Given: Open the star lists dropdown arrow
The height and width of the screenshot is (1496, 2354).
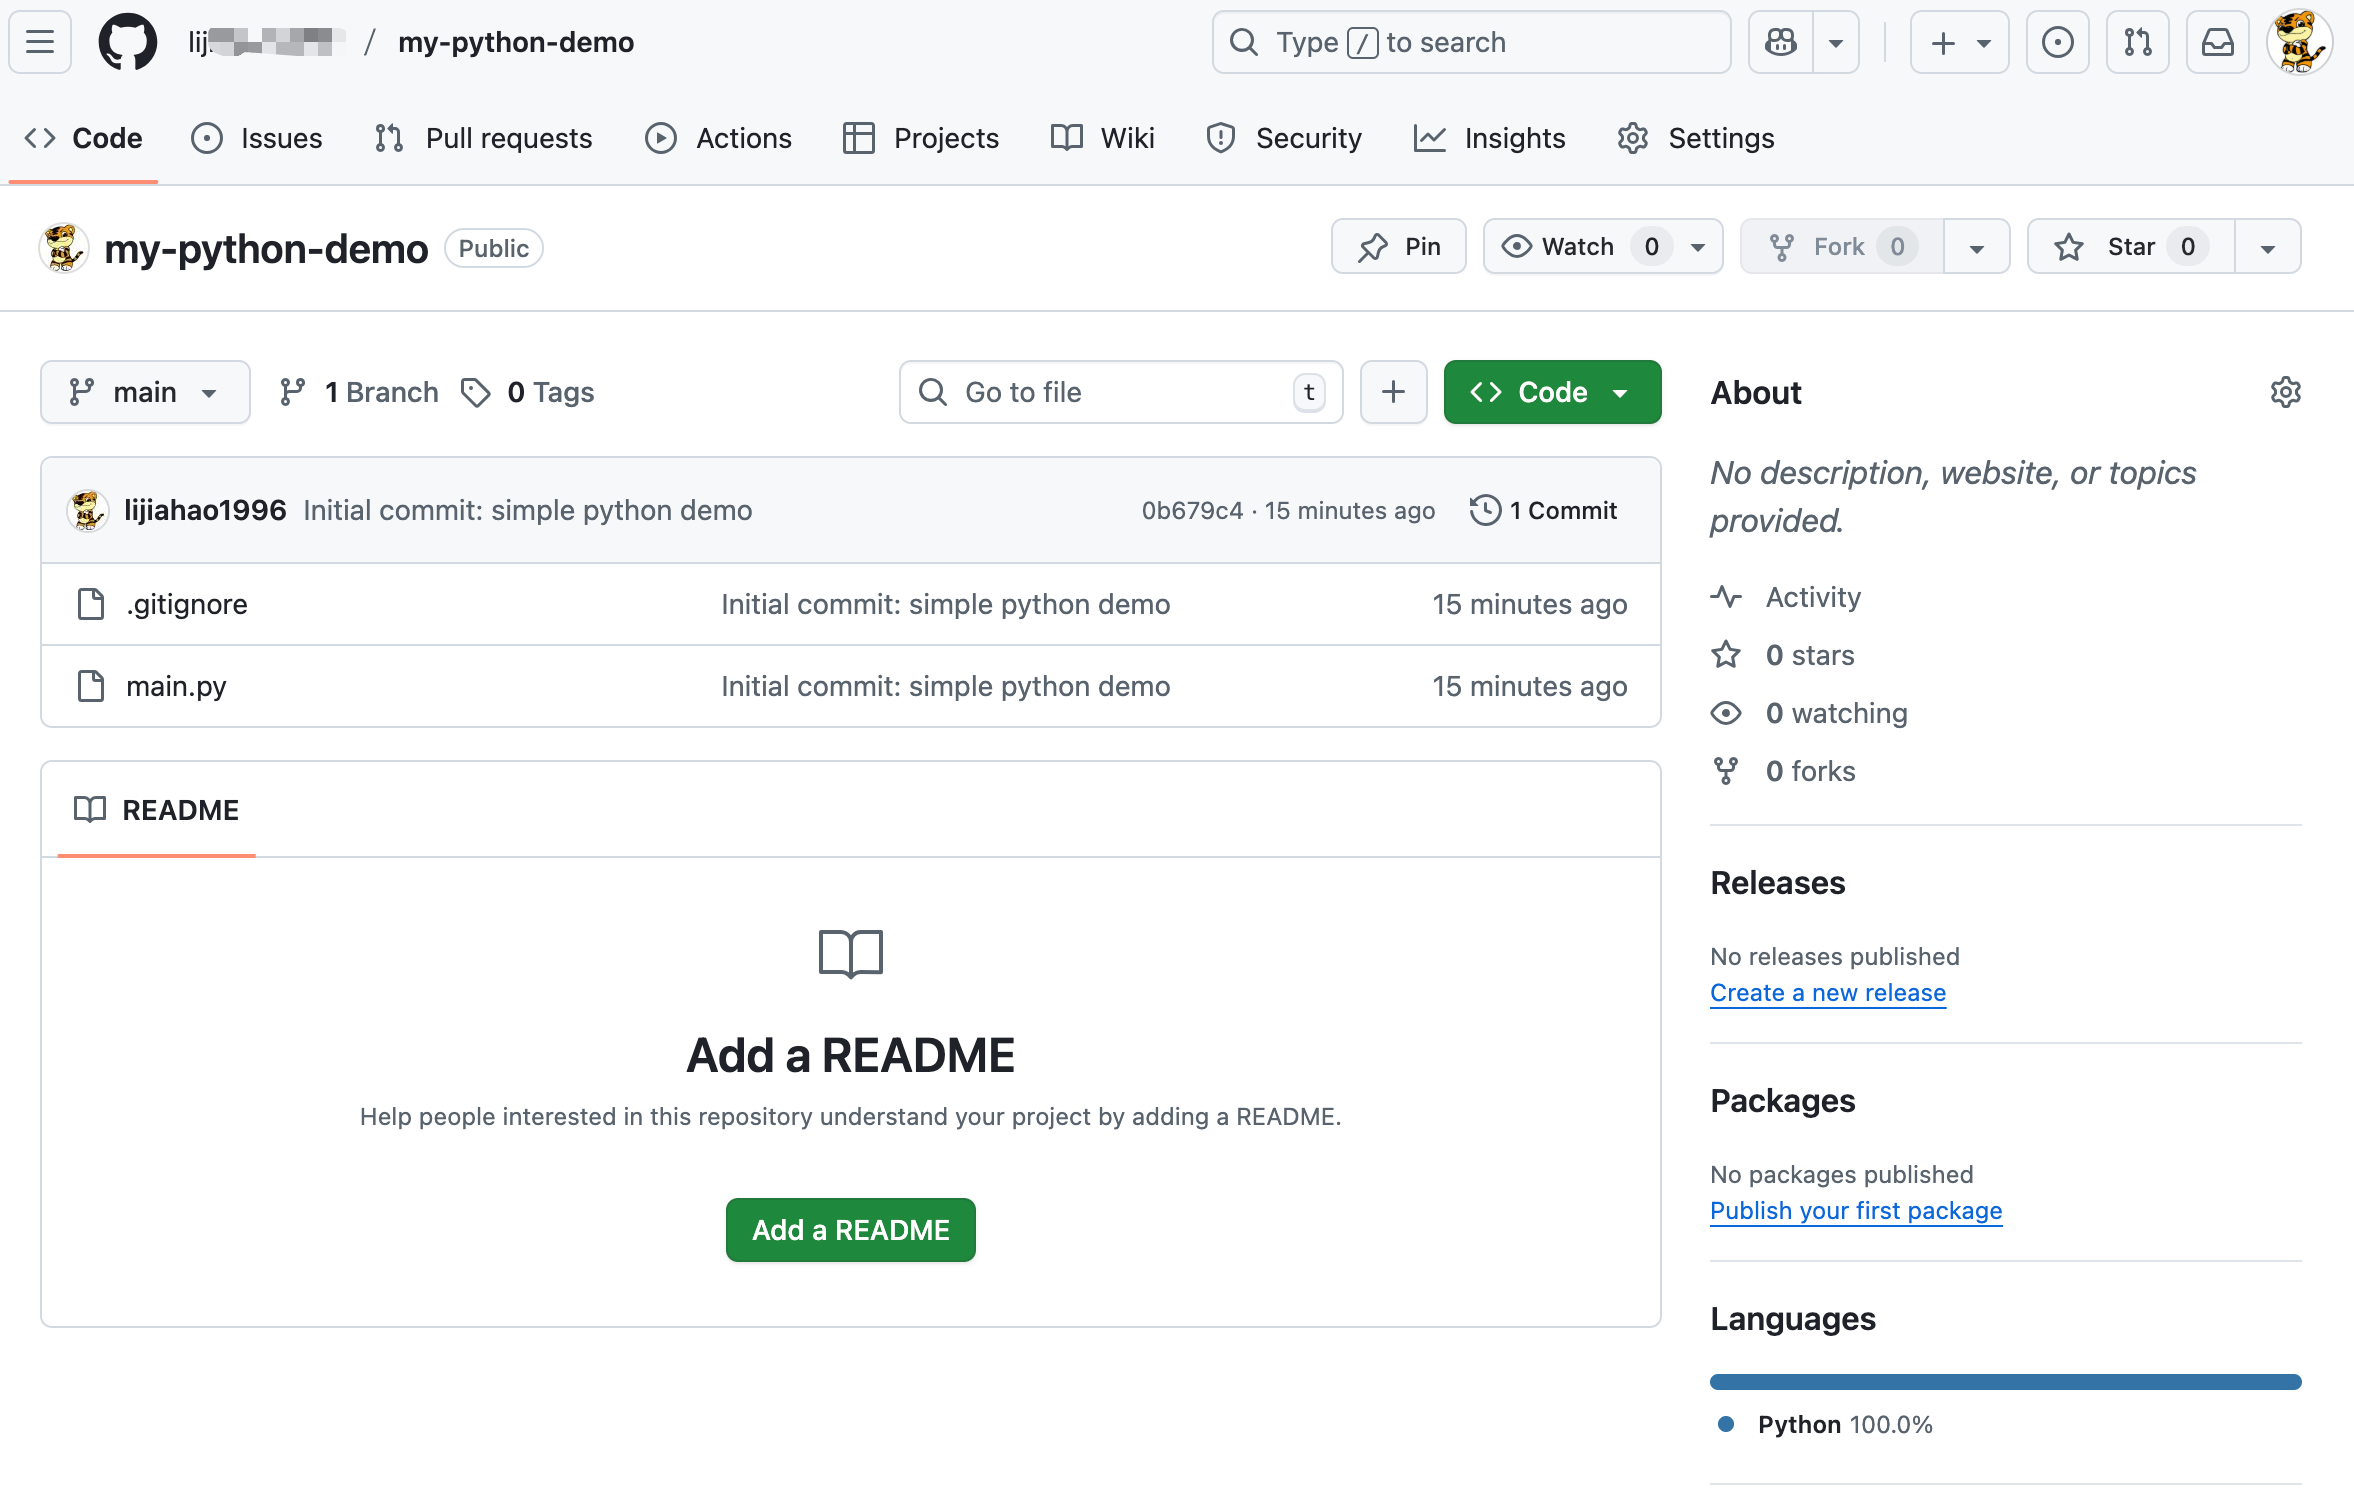Looking at the screenshot, I should (x=2267, y=247).
